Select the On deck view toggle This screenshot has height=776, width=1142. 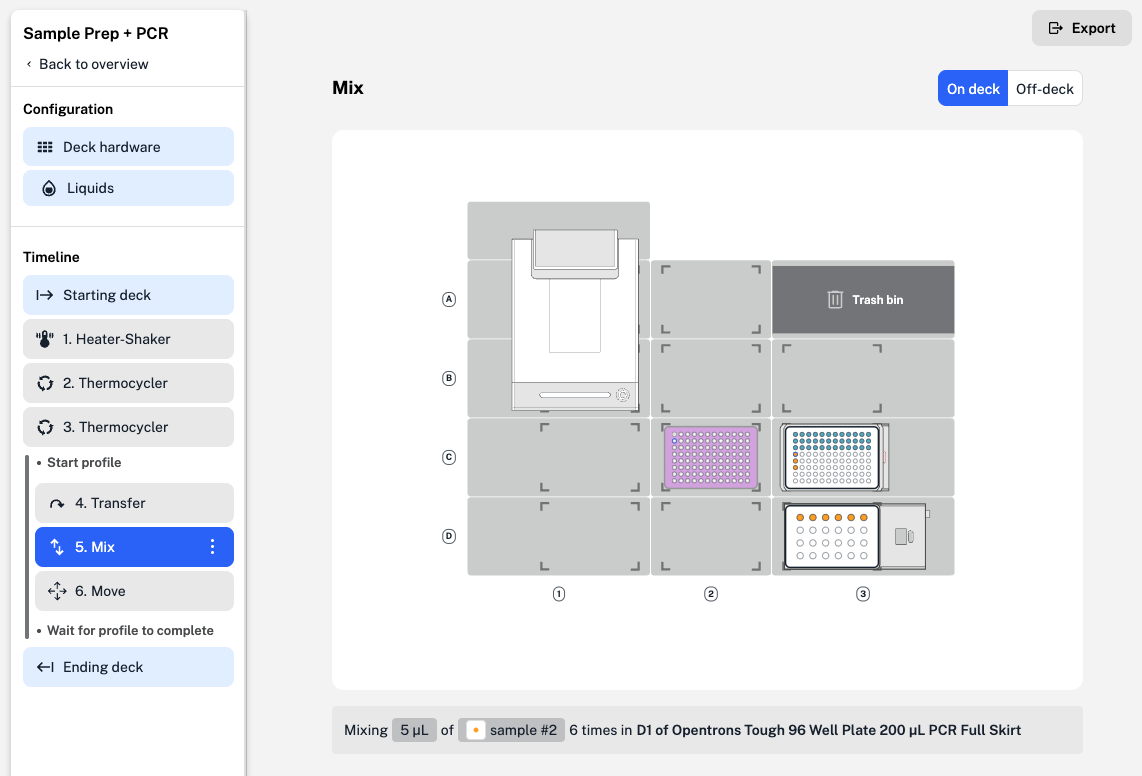point(973,89)
